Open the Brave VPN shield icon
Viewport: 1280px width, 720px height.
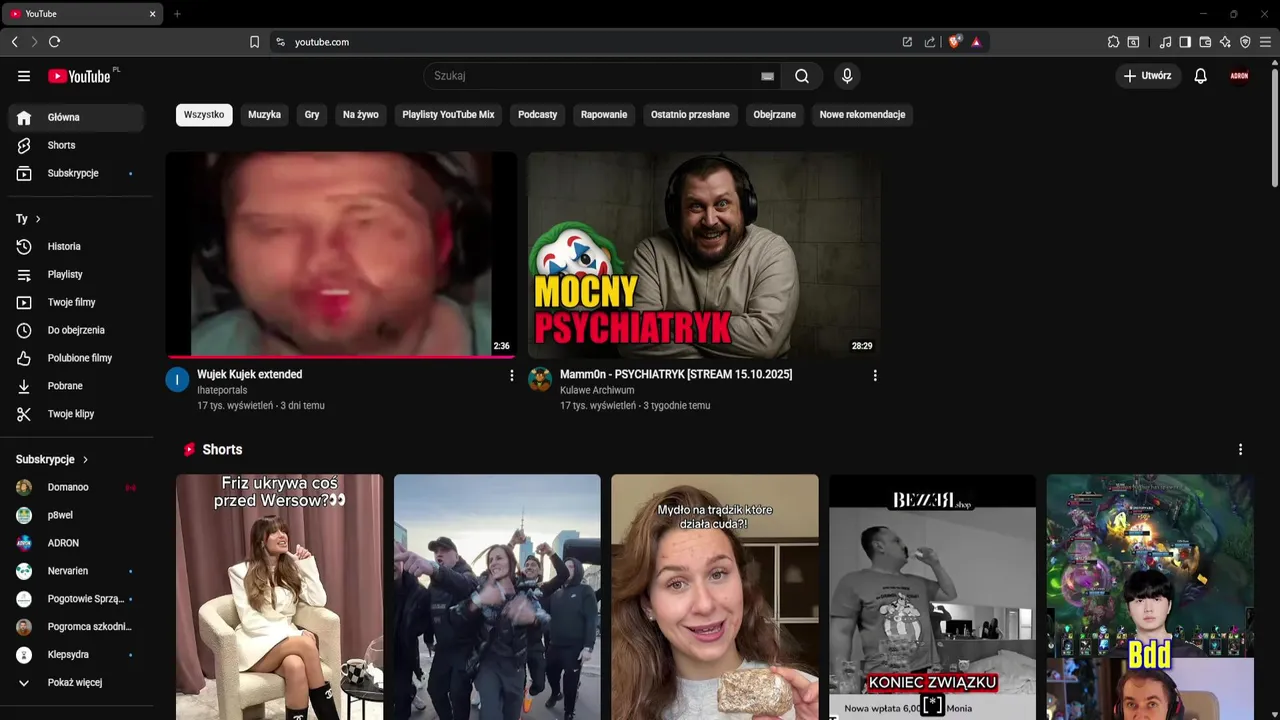1245,42
